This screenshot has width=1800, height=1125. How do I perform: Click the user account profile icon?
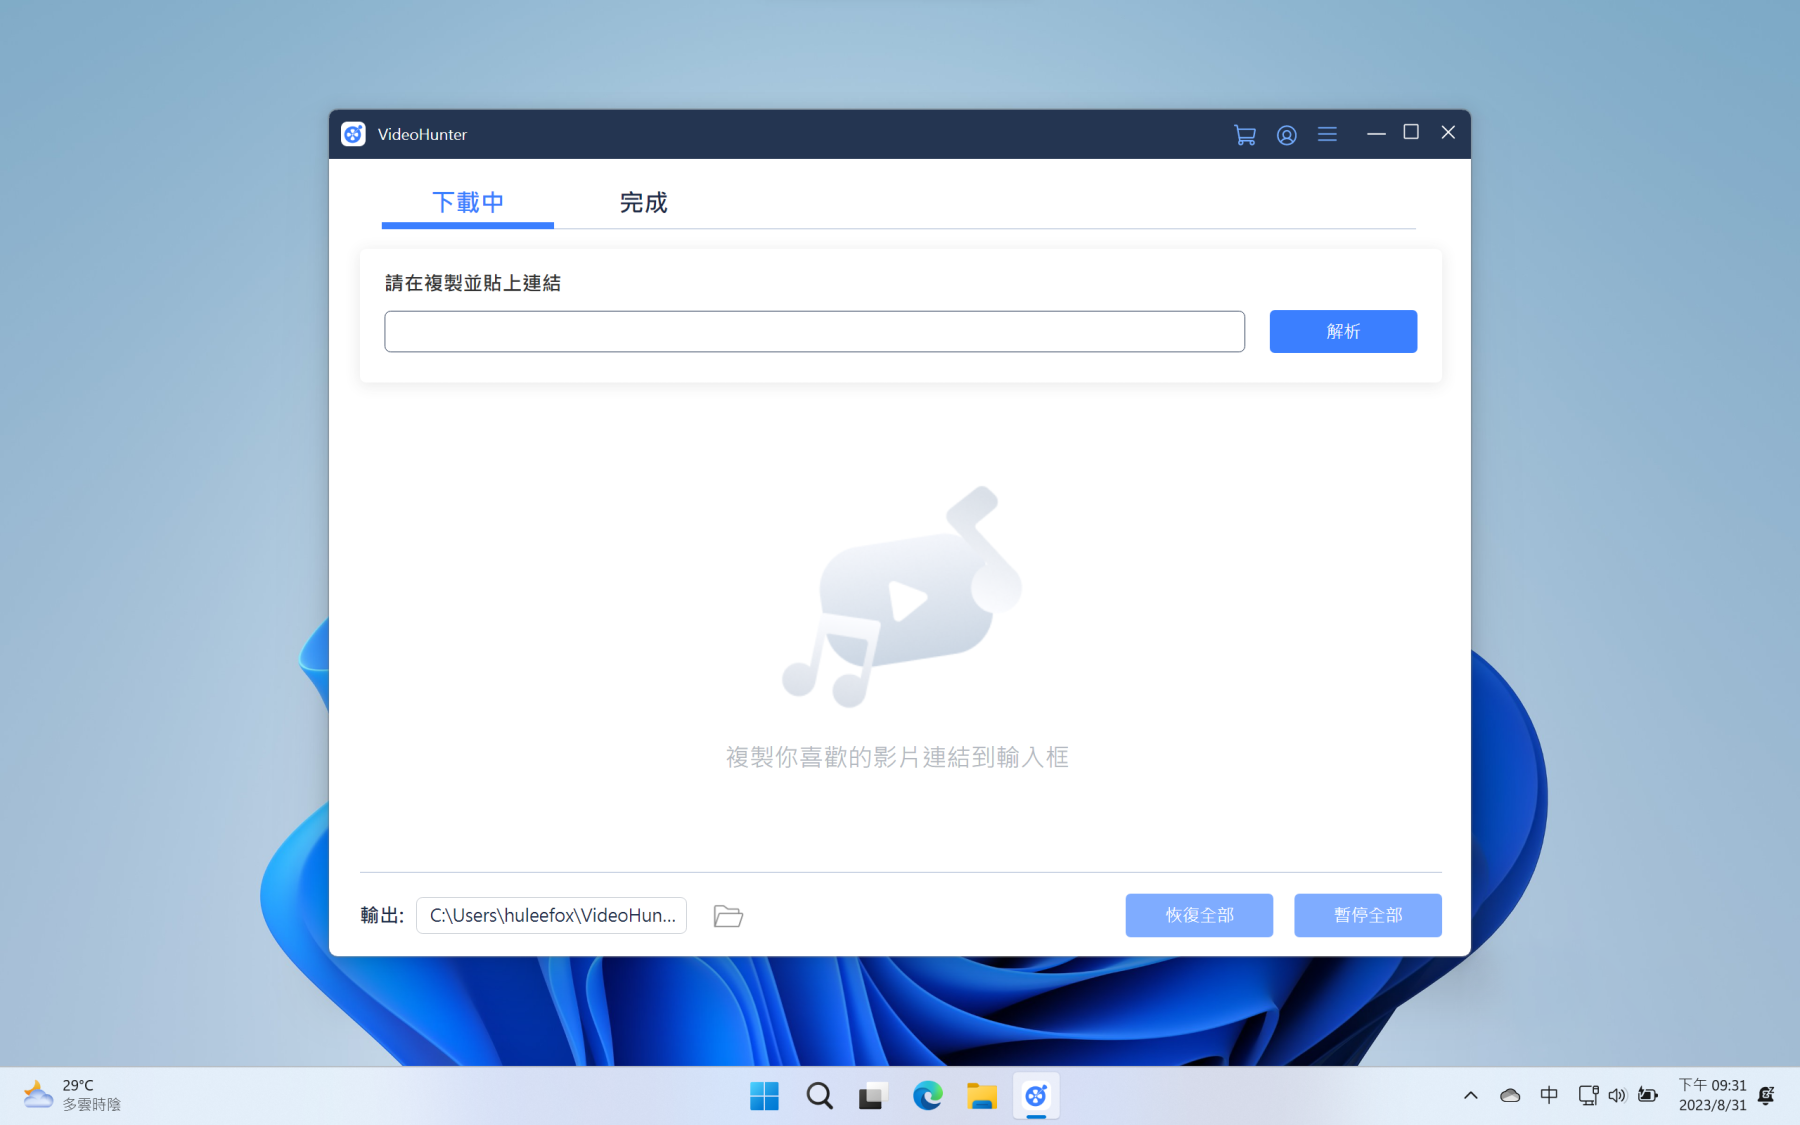click(1286, 135)
